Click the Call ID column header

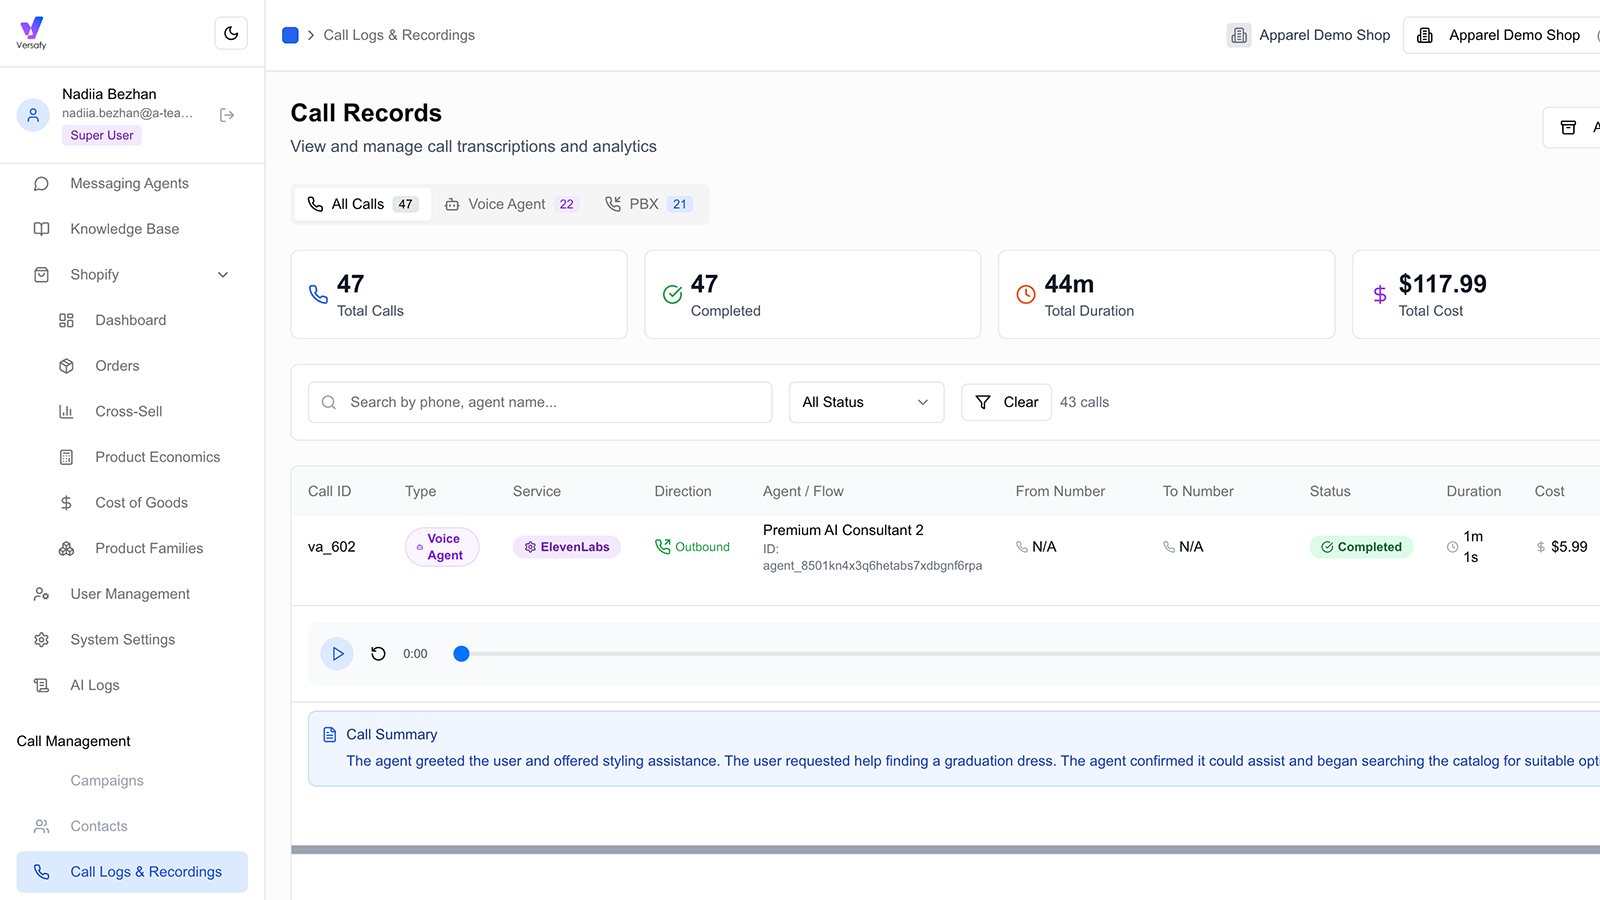click(x=330, y=491)
